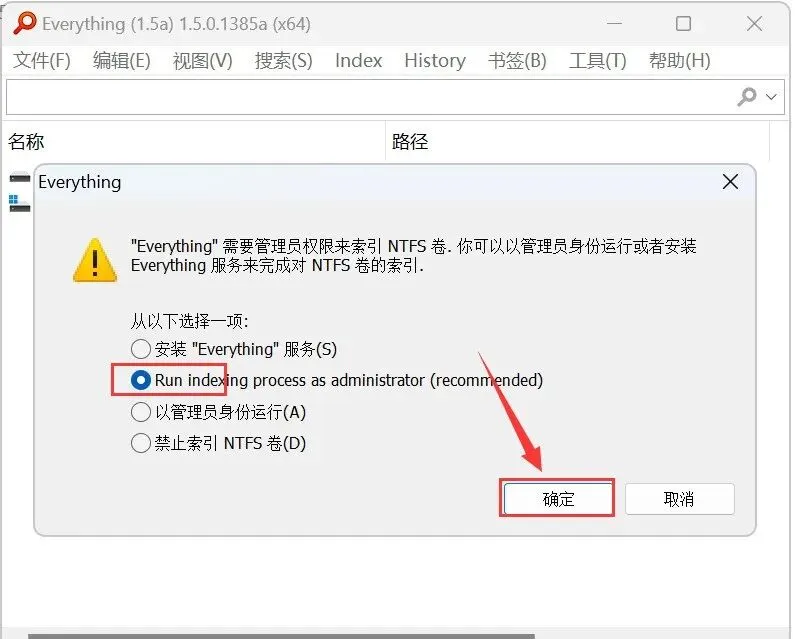Select the install "Everything" service radio option
This screenshot has width=795, height=639.
pos(140,349)
